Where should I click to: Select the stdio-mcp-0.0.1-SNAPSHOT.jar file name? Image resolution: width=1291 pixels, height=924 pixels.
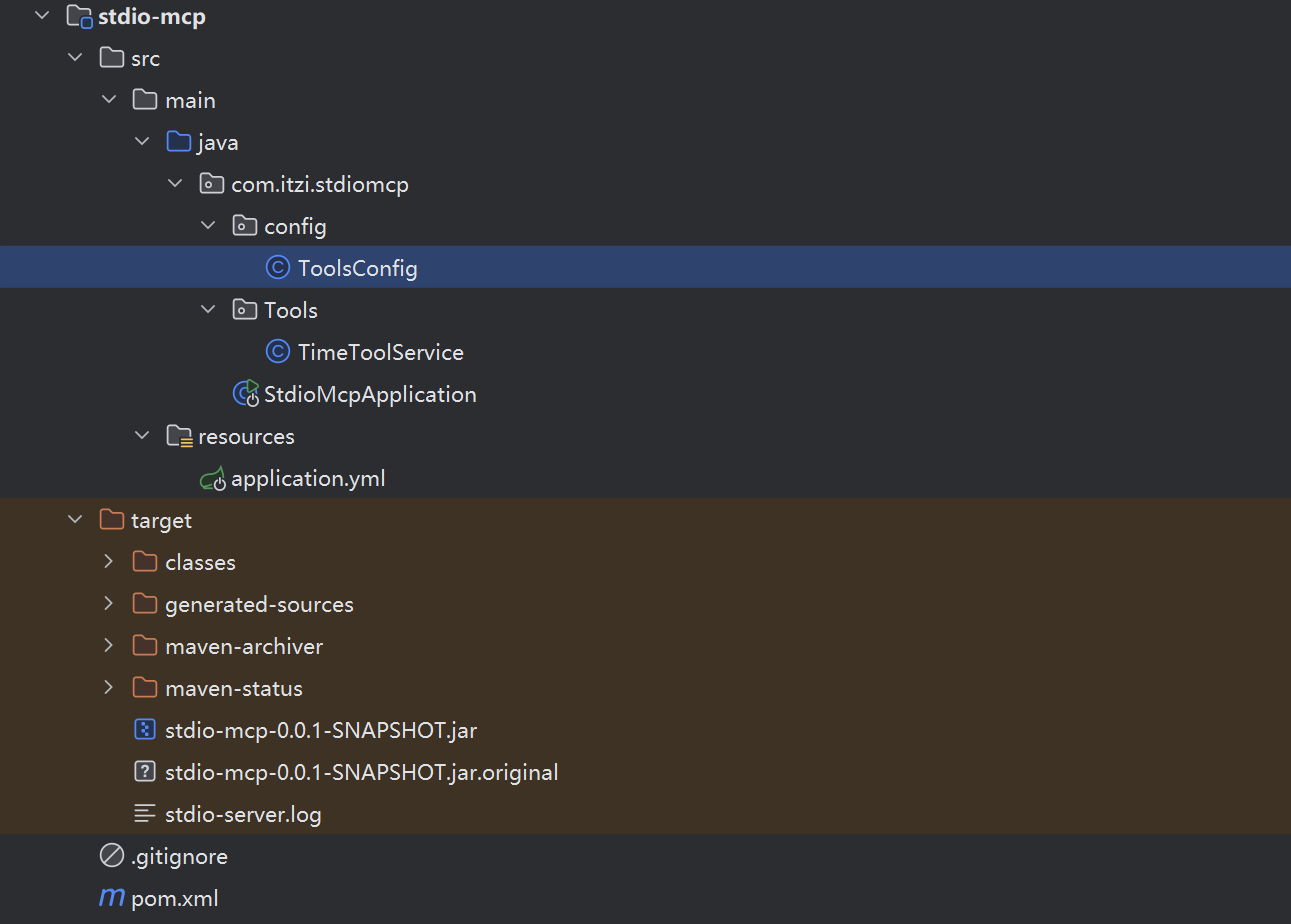(x=321, y=730)
